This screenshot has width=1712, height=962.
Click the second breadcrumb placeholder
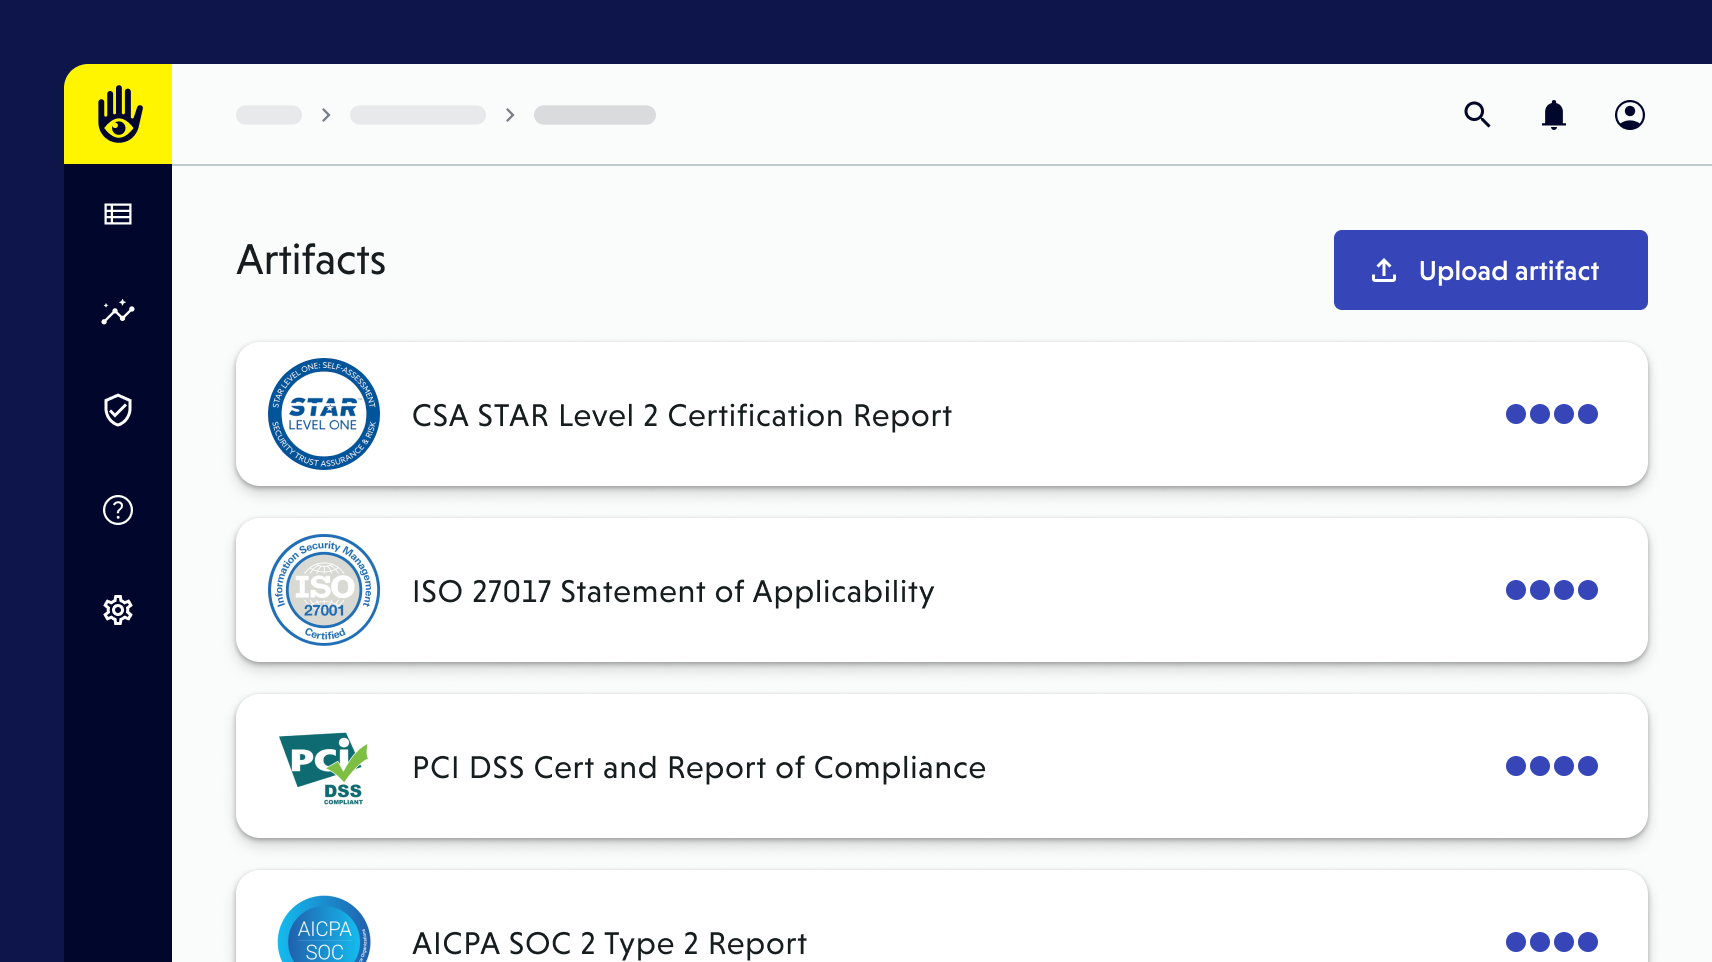coord(418,115)
